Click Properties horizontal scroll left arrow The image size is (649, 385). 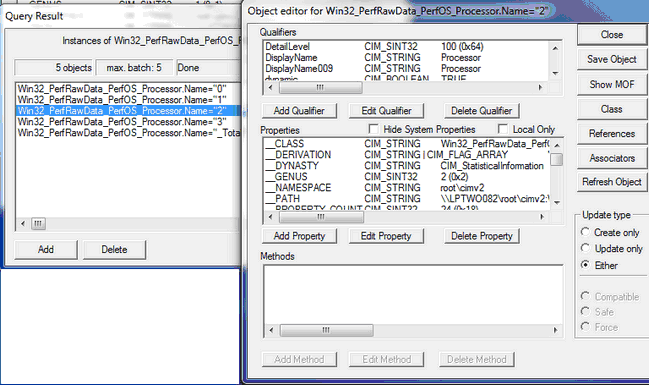[x=271, y=217]
